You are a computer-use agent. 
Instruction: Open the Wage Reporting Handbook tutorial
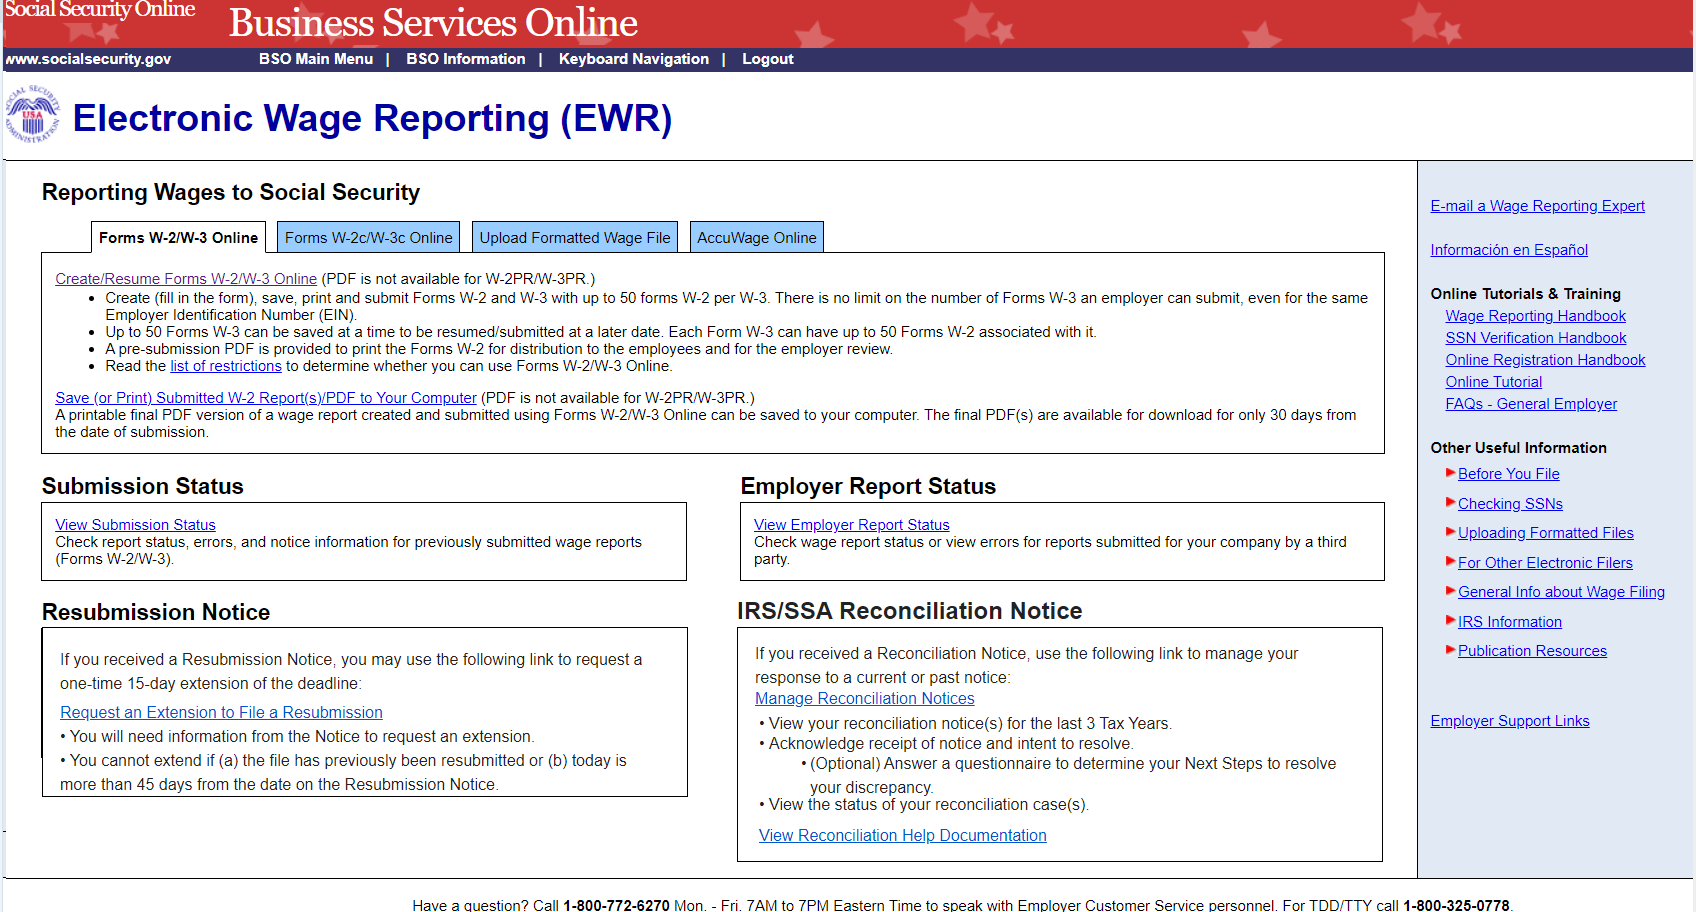[x=1535, y=316]
